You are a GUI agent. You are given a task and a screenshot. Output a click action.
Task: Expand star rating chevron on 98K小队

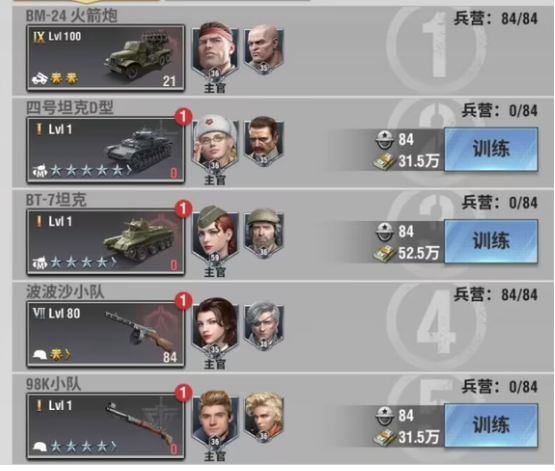(x=114, y=446)
